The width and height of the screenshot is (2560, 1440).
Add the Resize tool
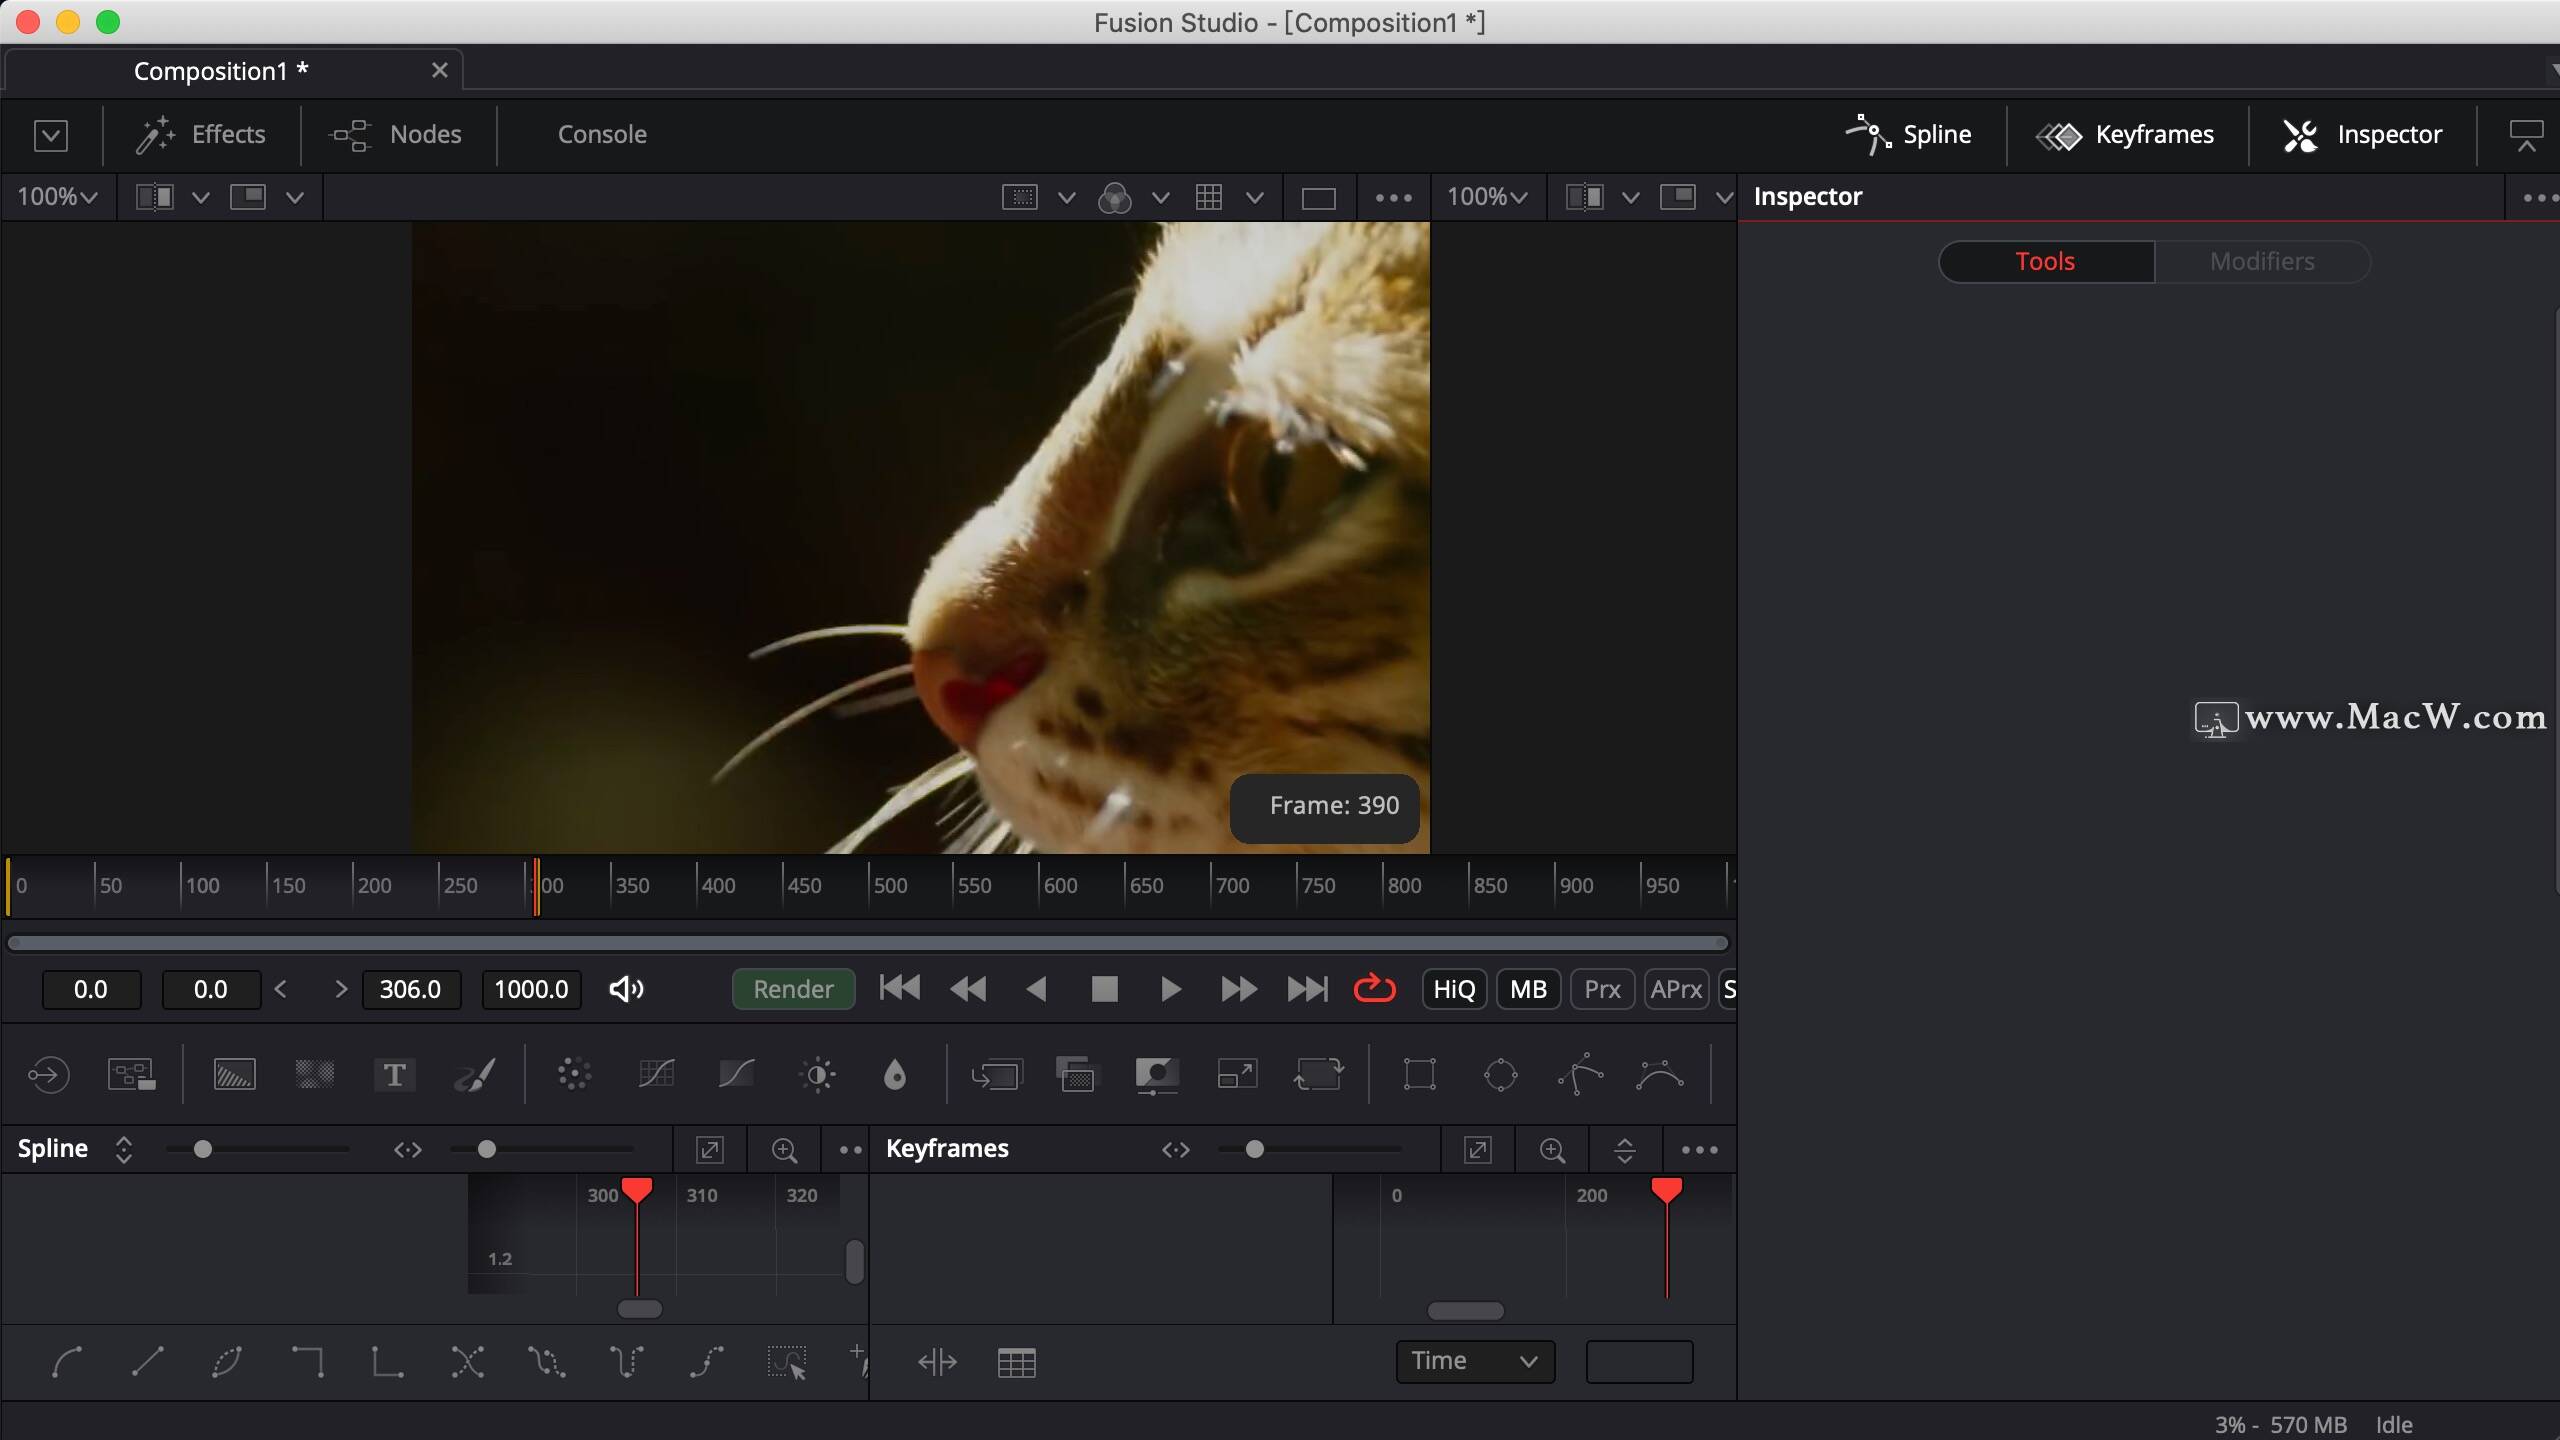(1237, 1075)
